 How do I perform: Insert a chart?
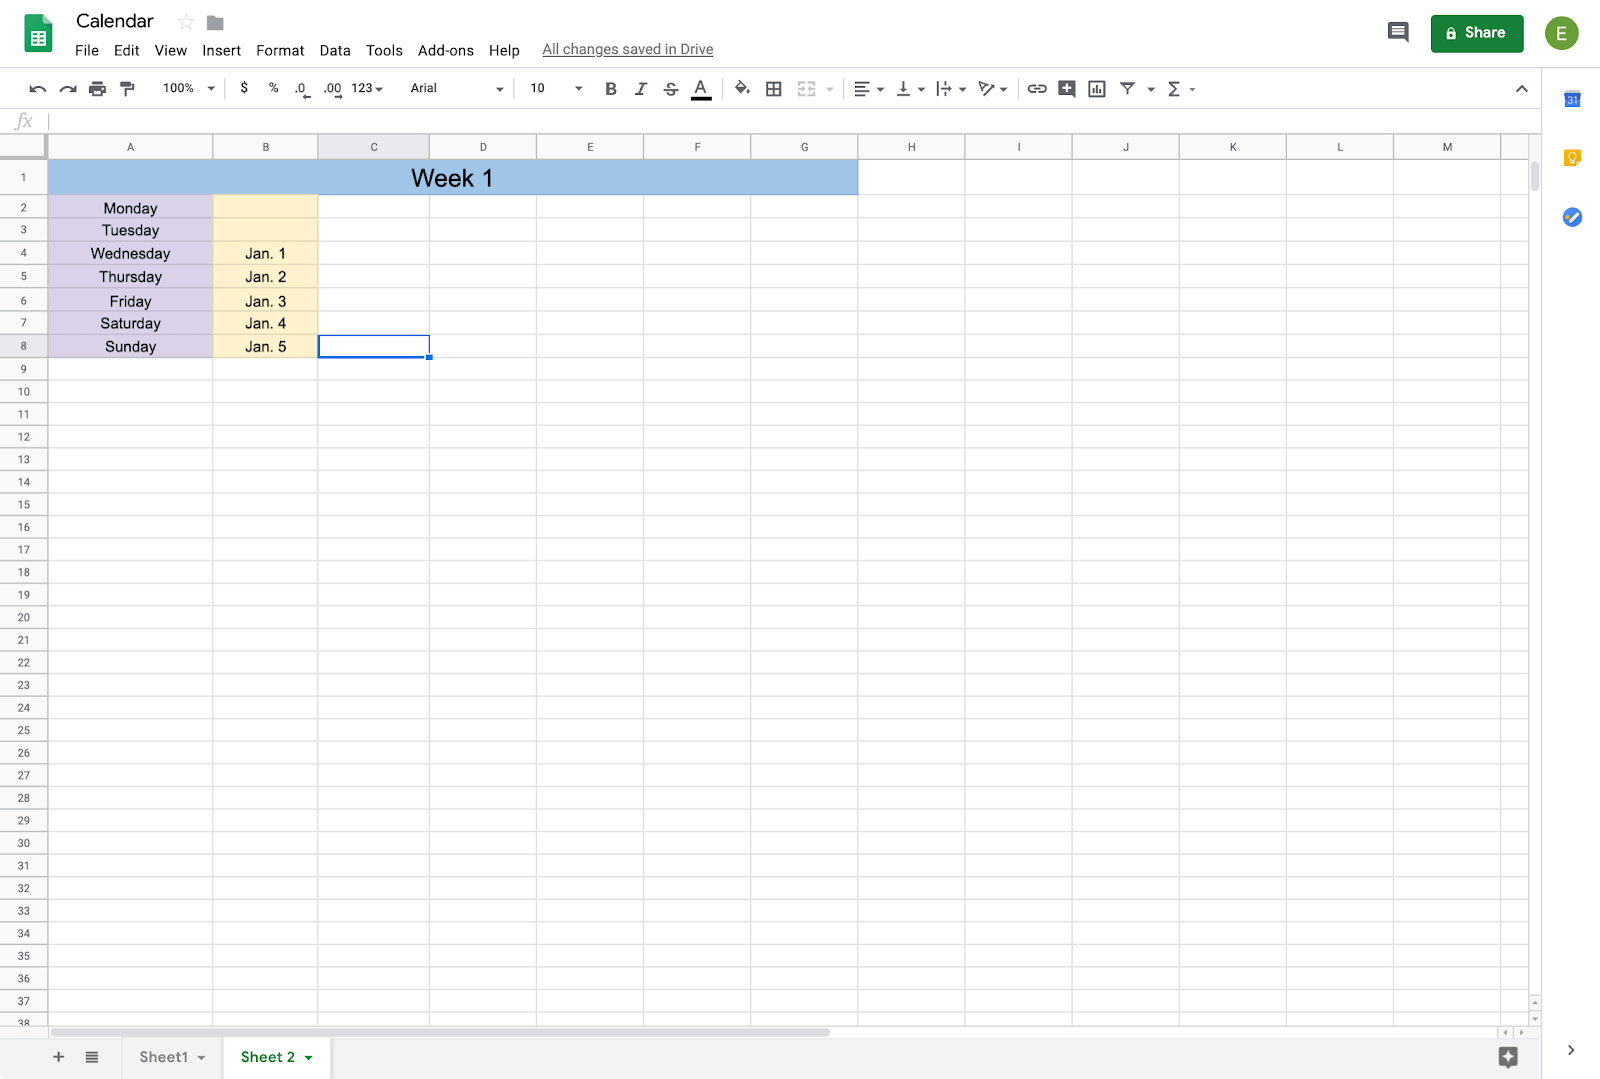click(x=1097, y=89)
